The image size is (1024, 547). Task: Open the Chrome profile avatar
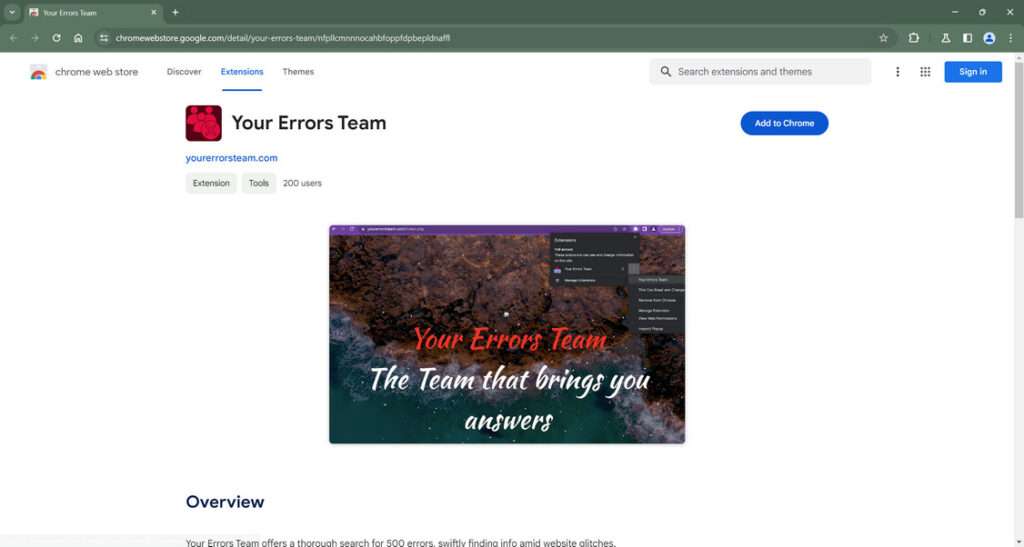(989, 38)
